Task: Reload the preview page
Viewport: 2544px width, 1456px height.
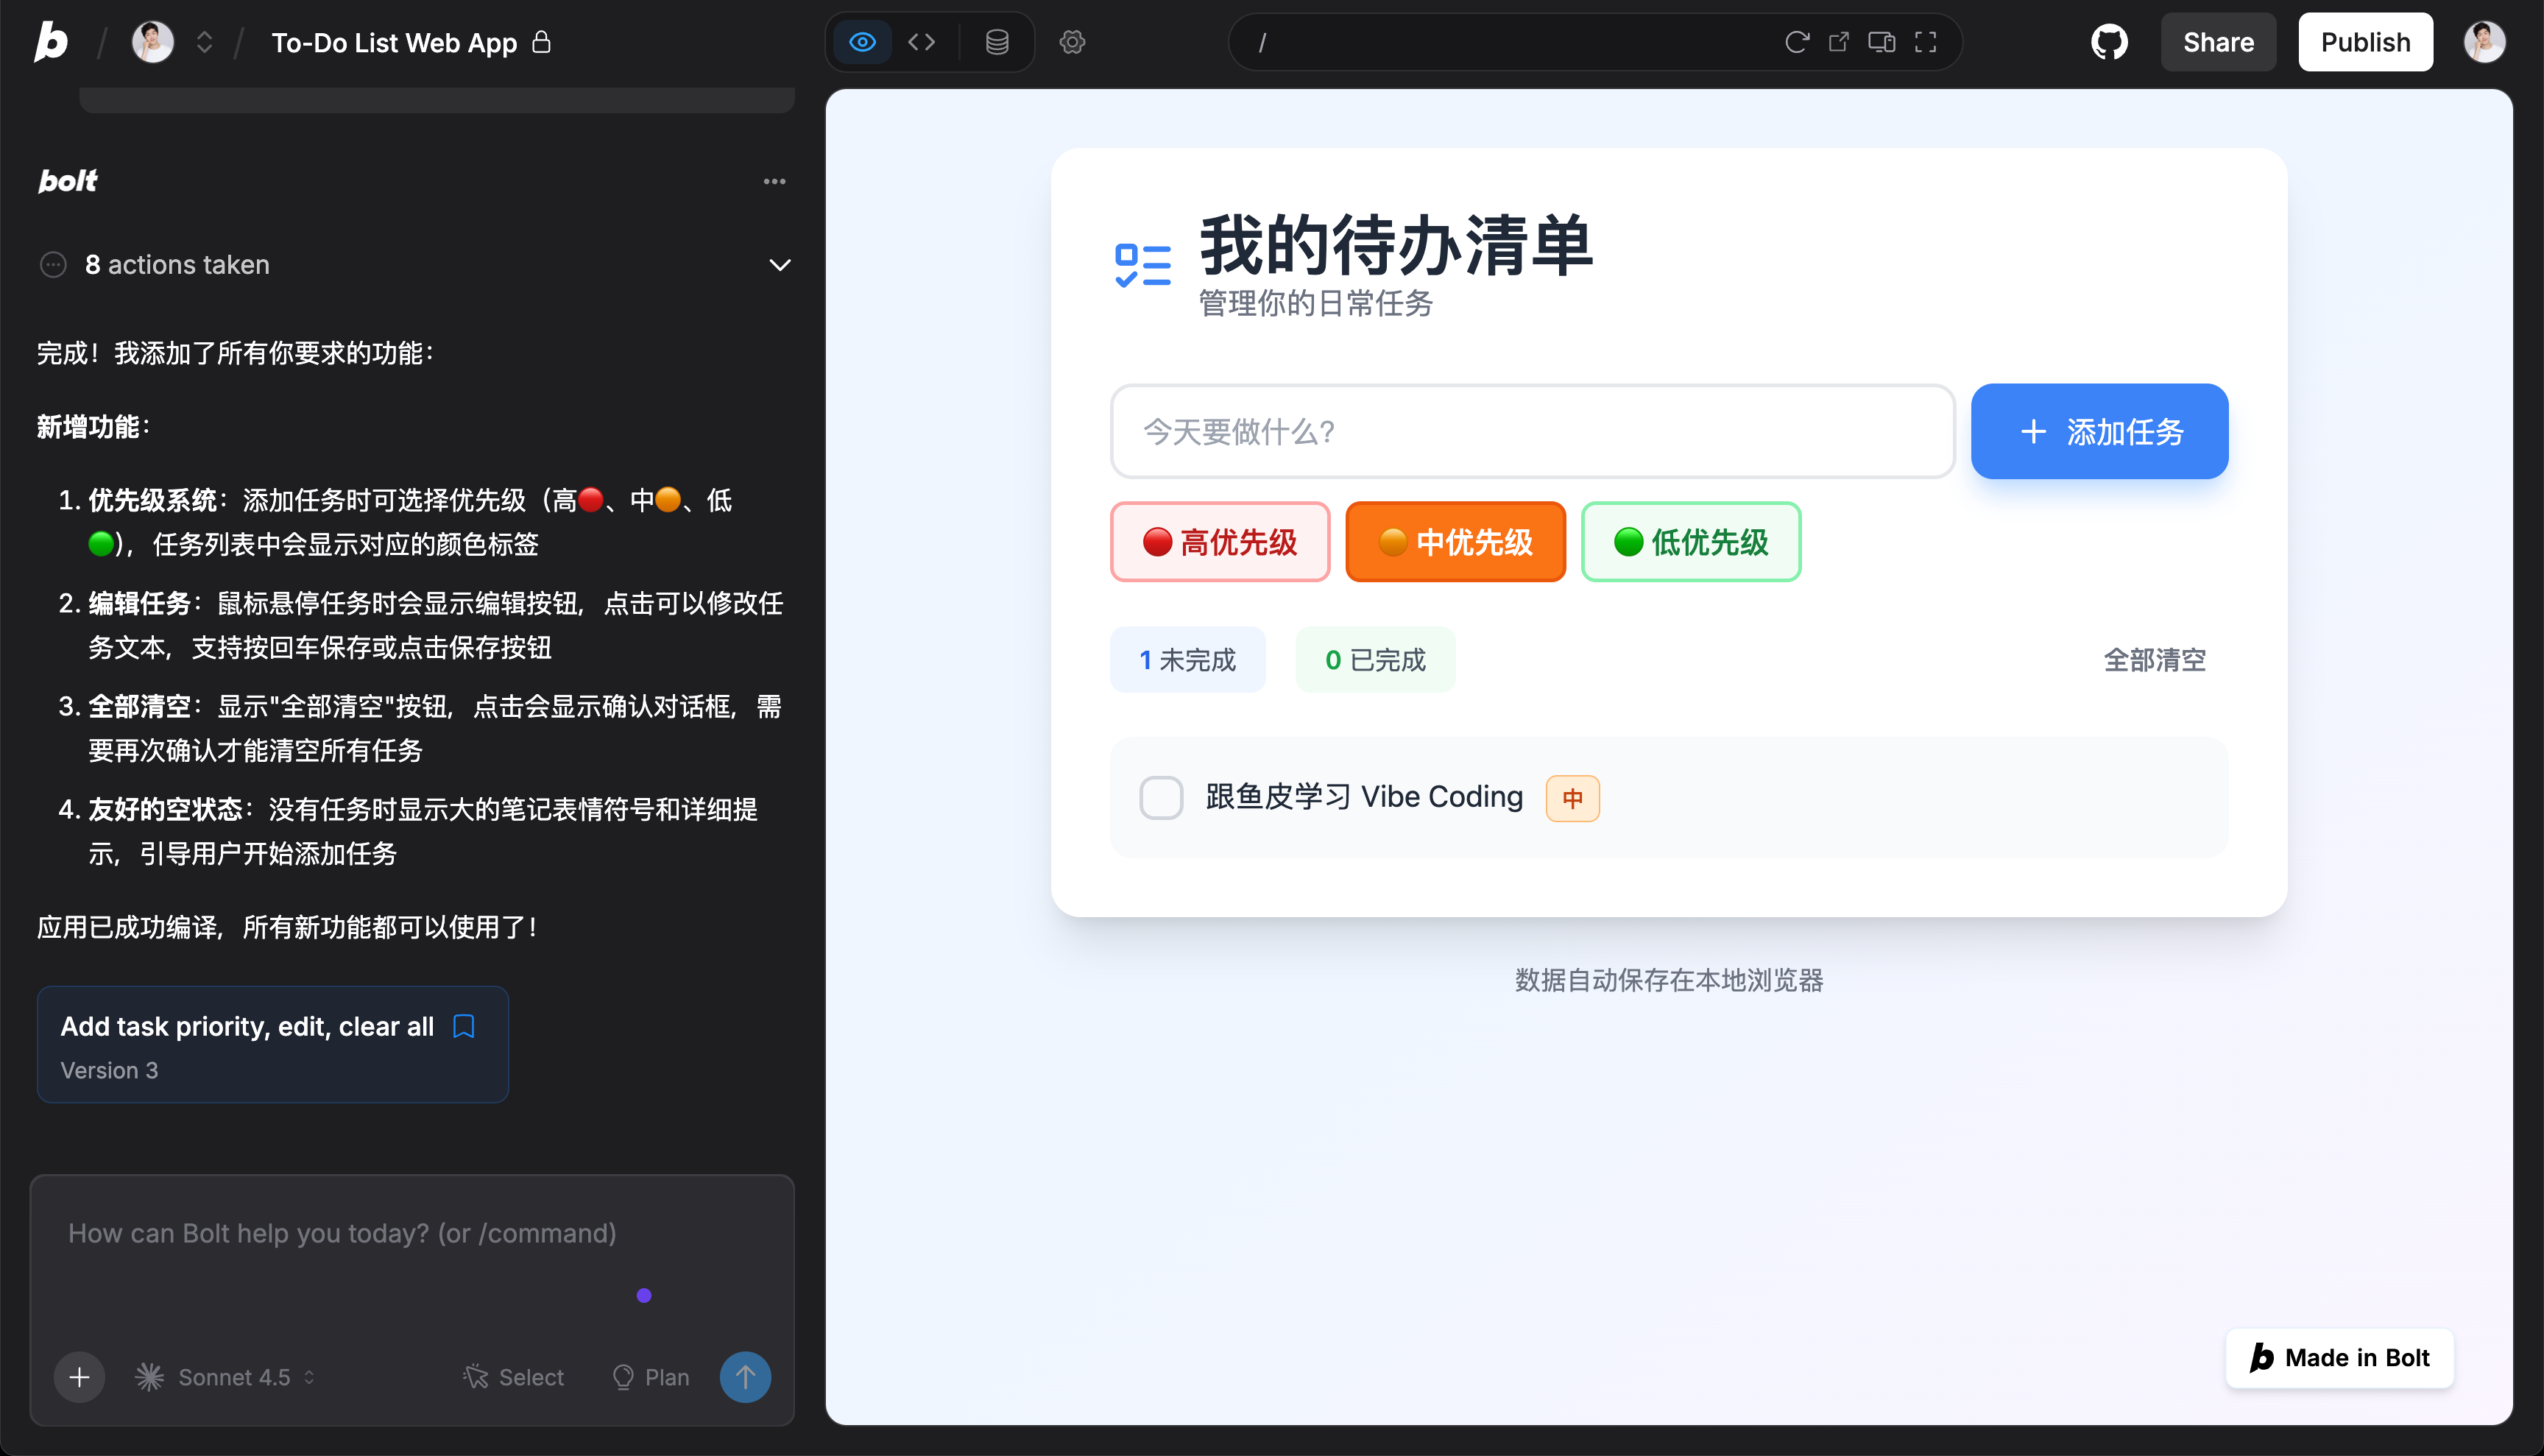Action: pos(1796,42)
